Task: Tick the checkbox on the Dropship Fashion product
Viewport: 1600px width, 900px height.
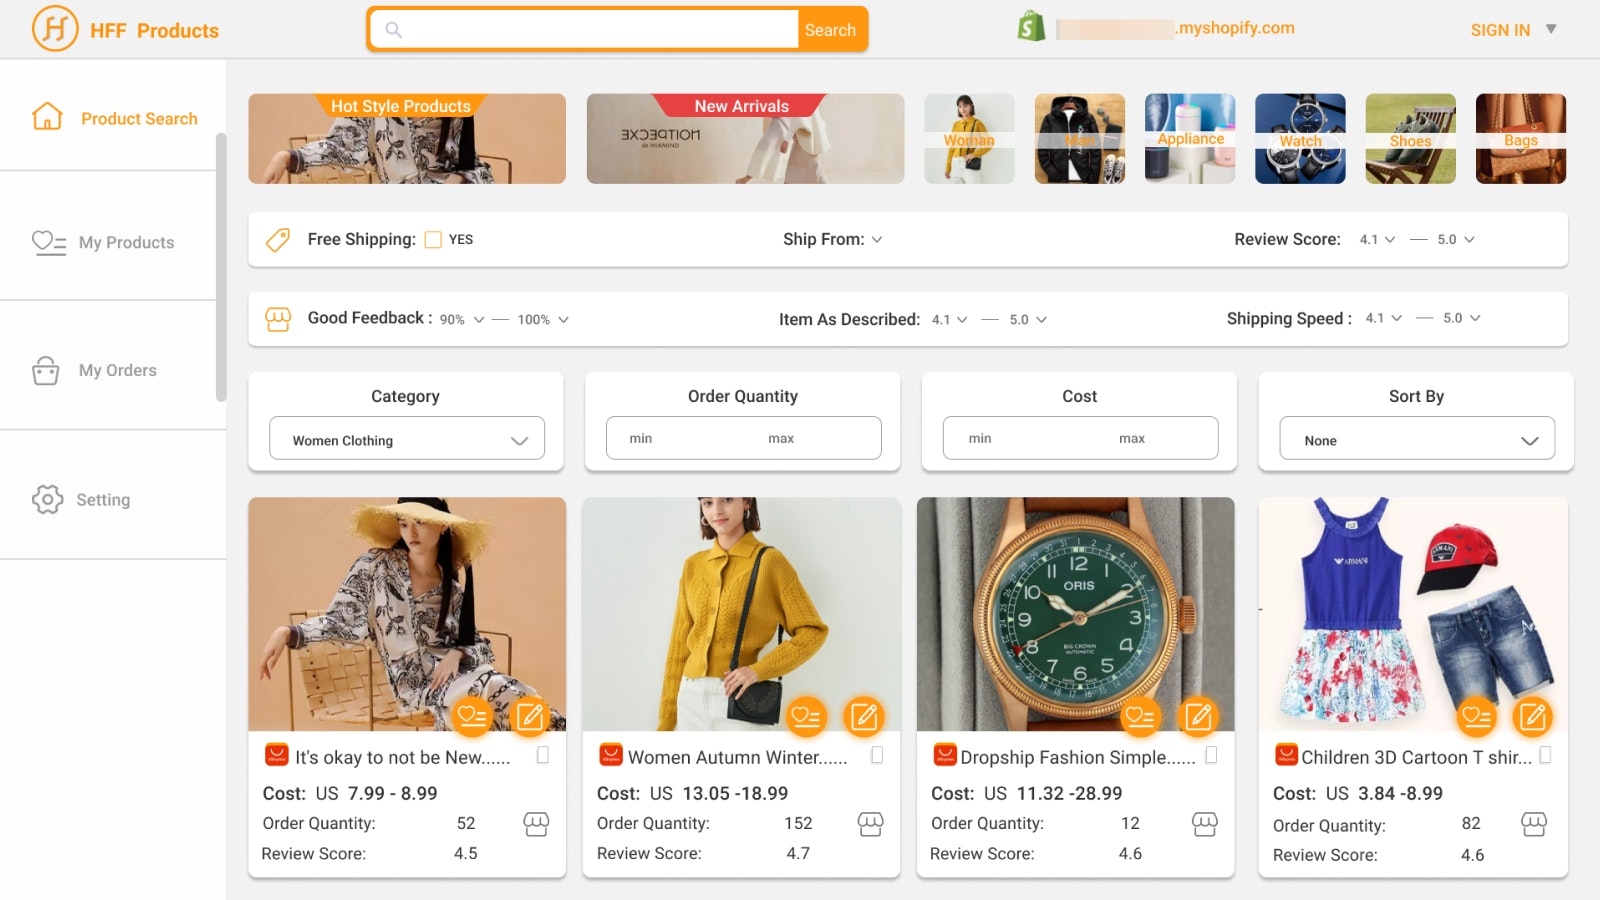Action: click(x=1211, y=755)
